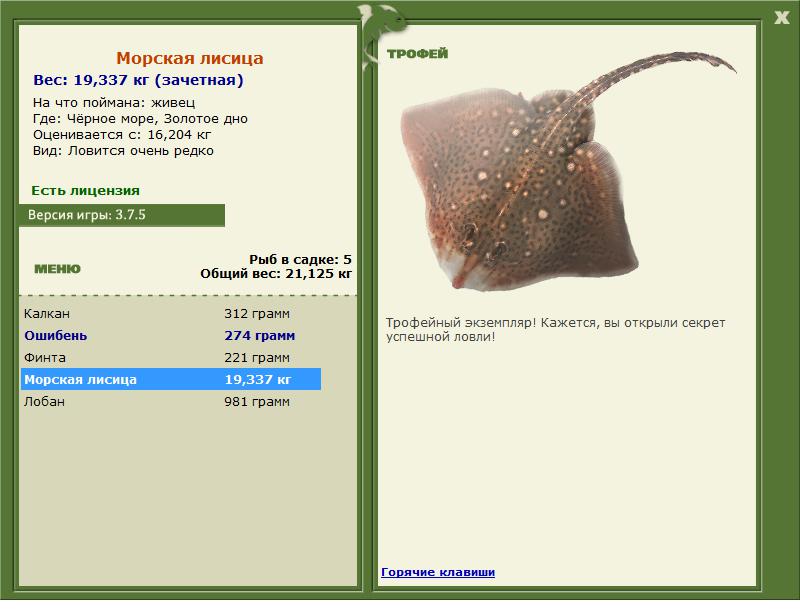Click the Морская лисица title heading
The image size is (800, 614).
pyautogui.click(x=190, y=58)
